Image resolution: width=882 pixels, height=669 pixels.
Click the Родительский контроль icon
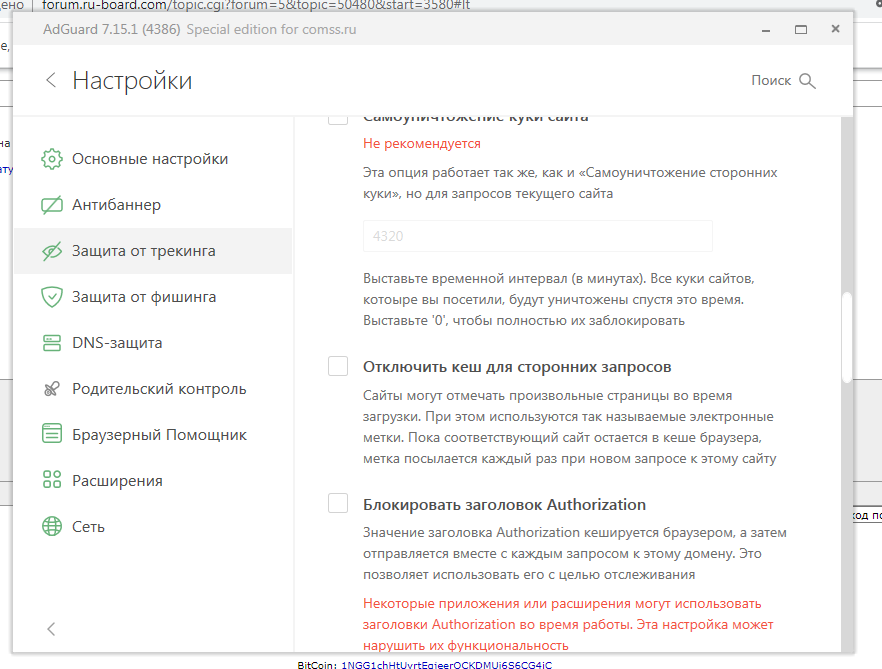click(52, 389)
